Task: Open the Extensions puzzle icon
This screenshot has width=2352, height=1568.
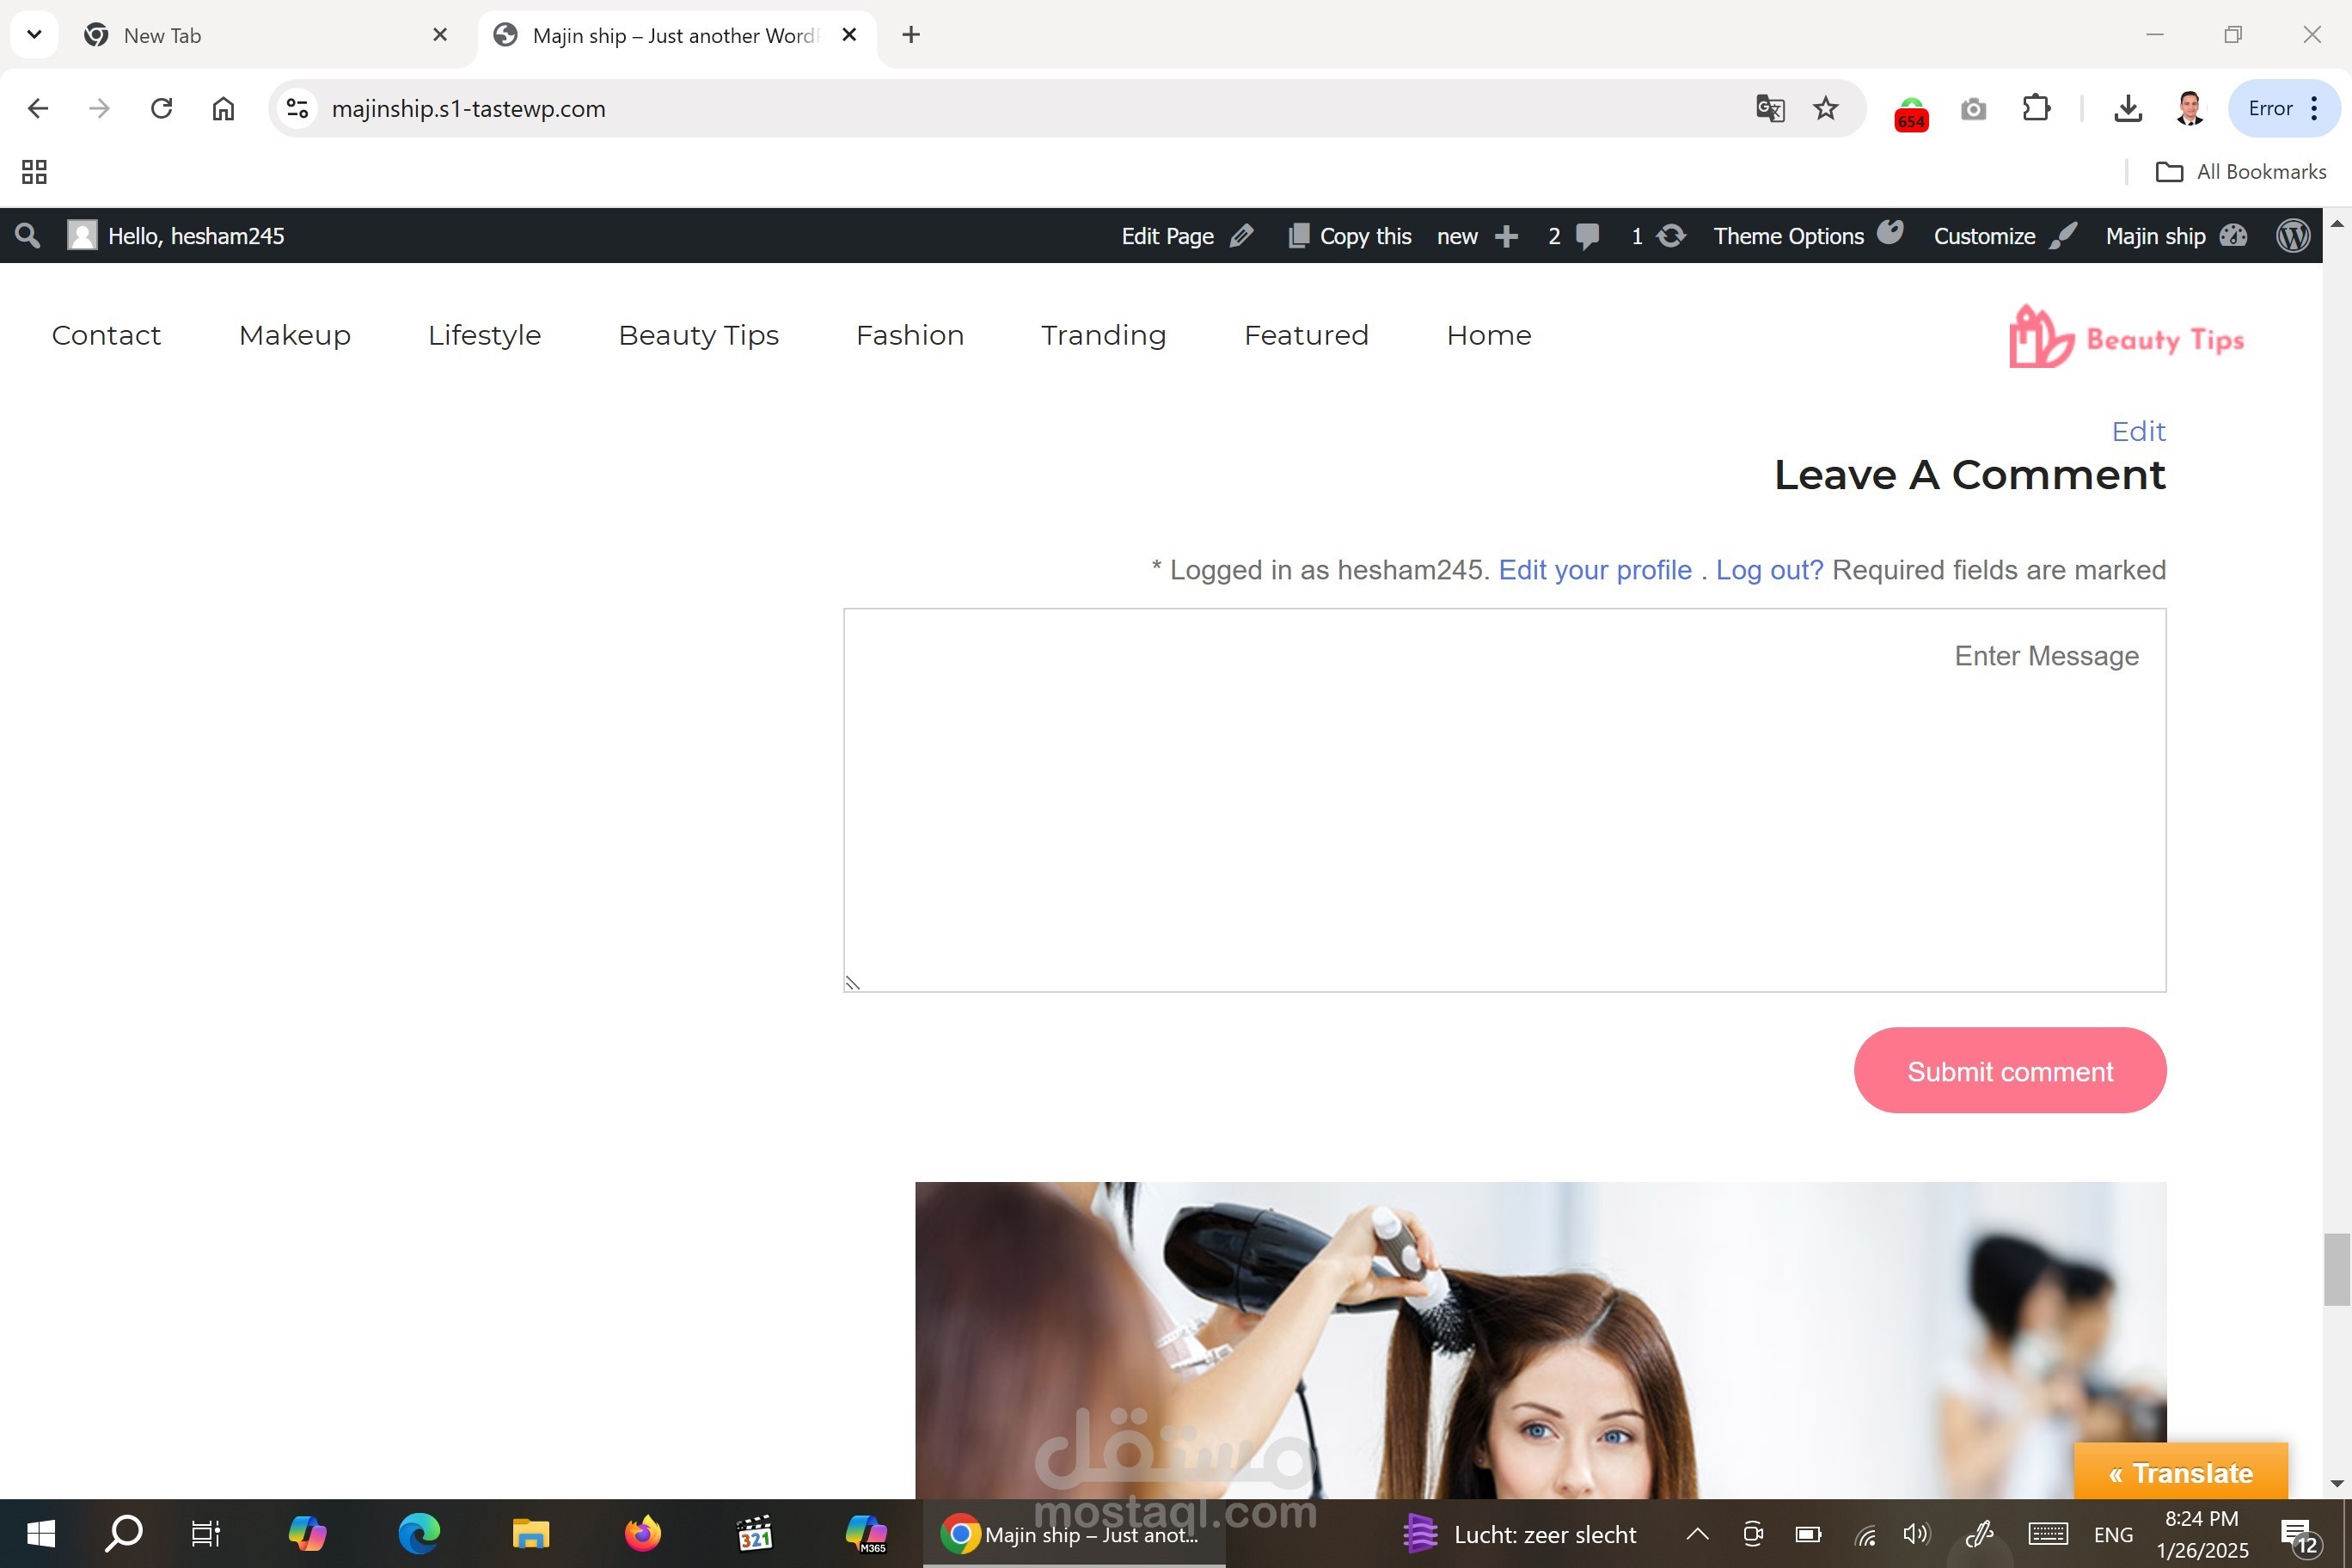Action: [2036, 108]
